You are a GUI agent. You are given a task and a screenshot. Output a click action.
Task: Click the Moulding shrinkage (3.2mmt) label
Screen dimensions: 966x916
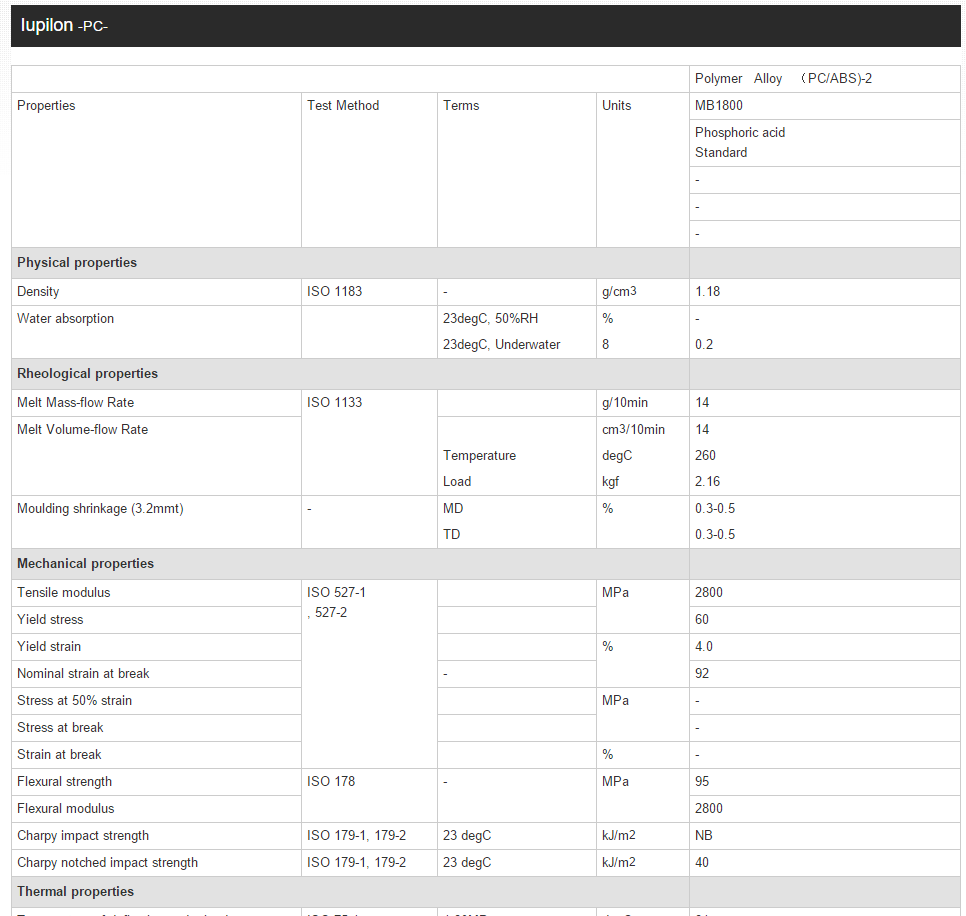(x=100, y=508)
